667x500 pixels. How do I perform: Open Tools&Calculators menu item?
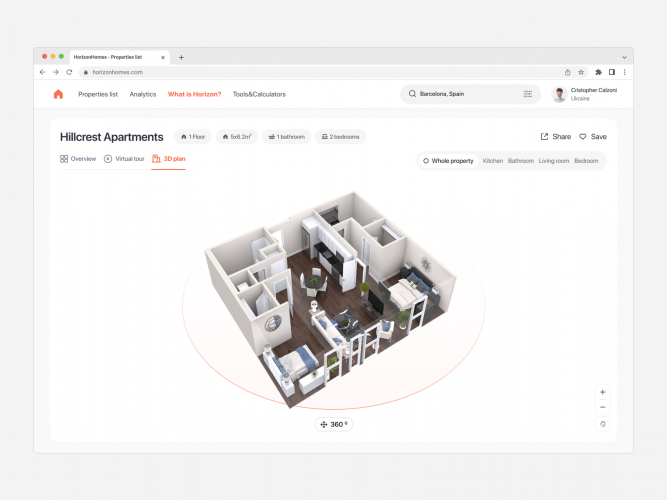[x=259, y=94]
